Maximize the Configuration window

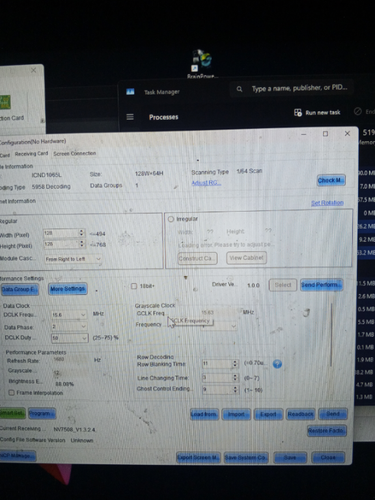click(325, 134)
